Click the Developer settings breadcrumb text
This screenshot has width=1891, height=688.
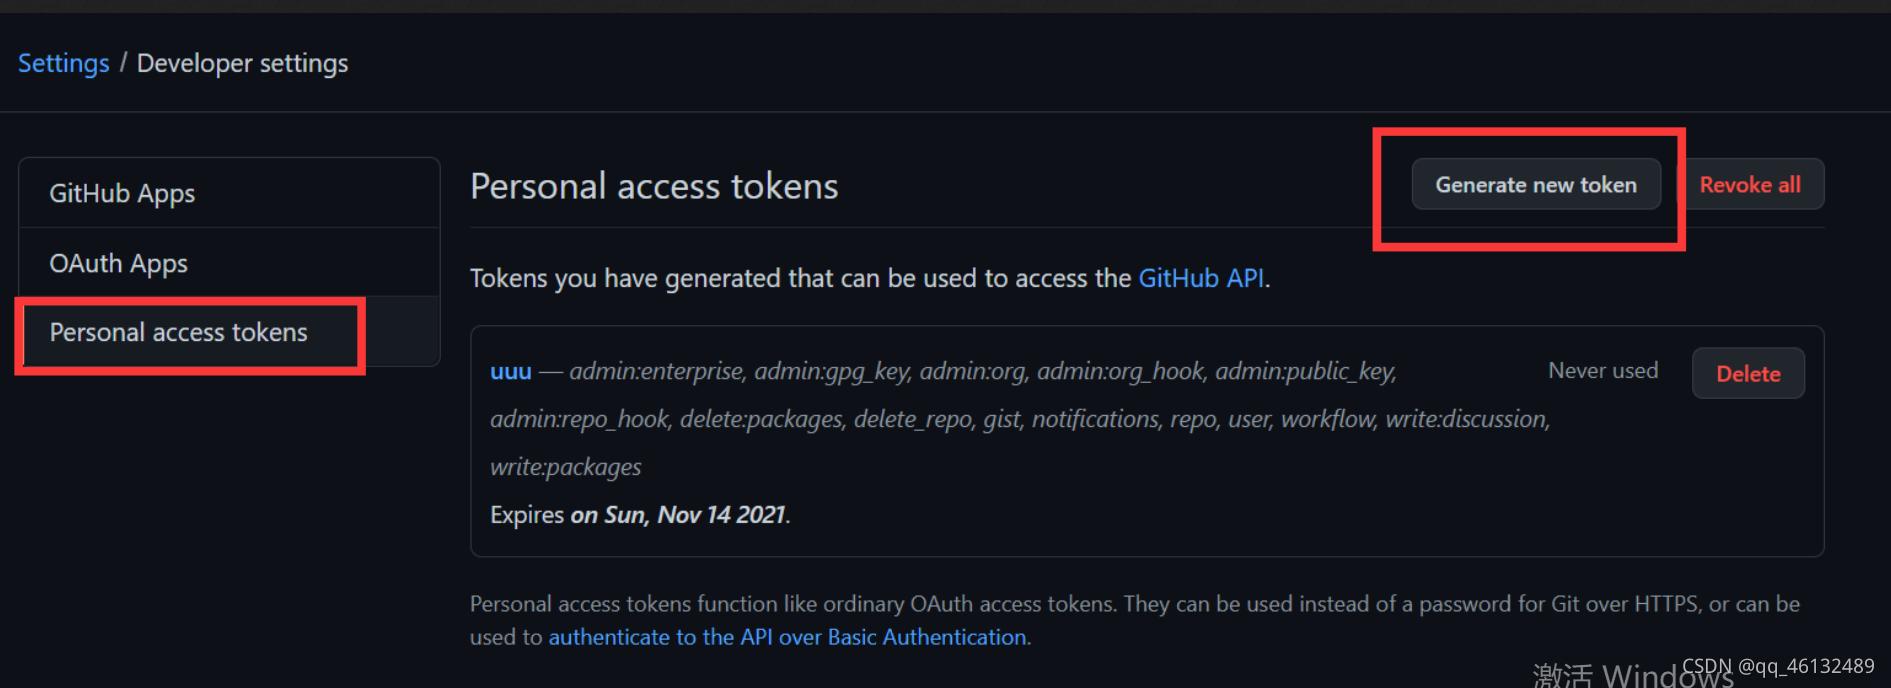242,63
